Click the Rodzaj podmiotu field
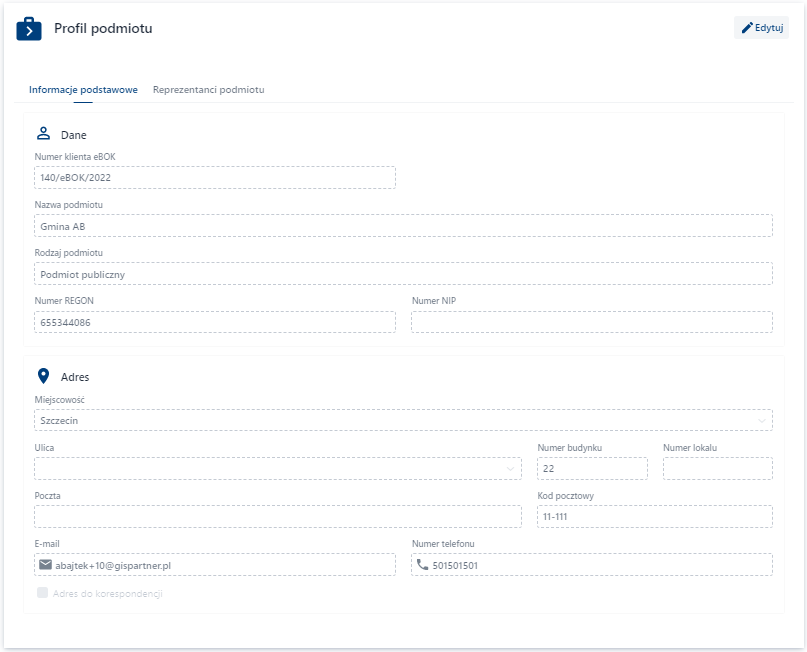This screenshot has height=652, width=807. coord(403,274)
